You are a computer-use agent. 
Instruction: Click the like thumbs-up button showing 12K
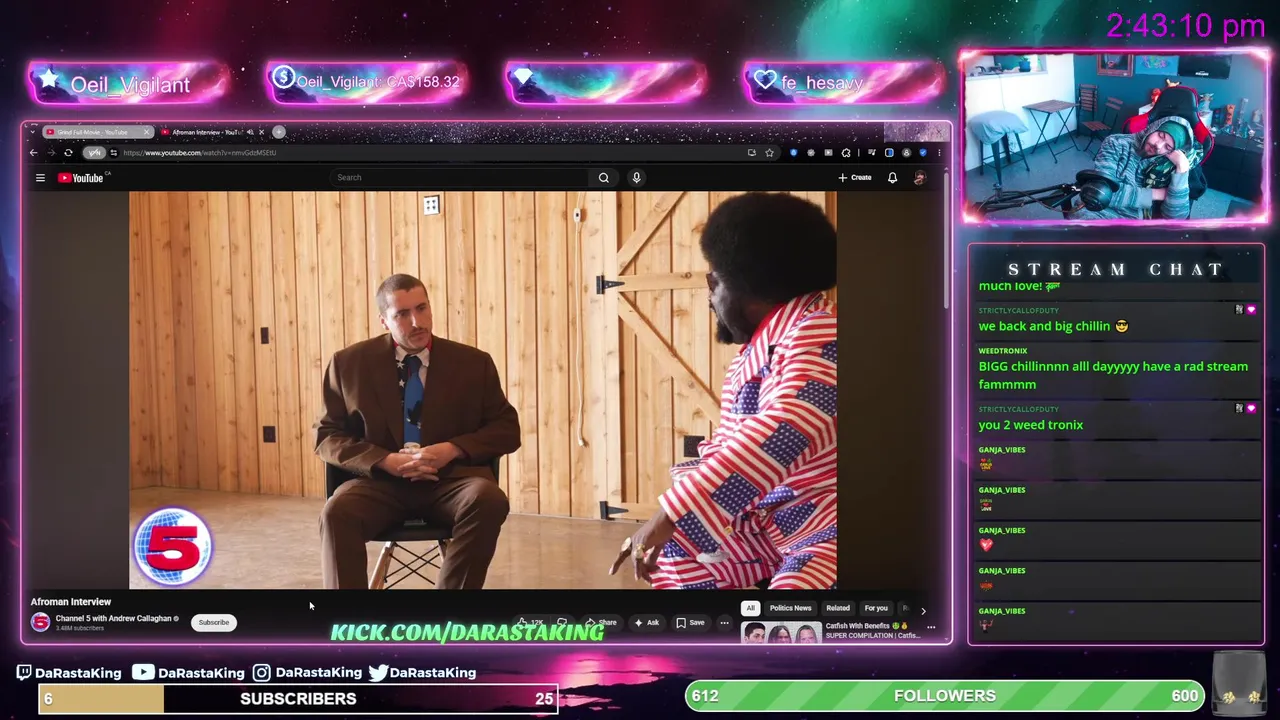coord(529,623)
